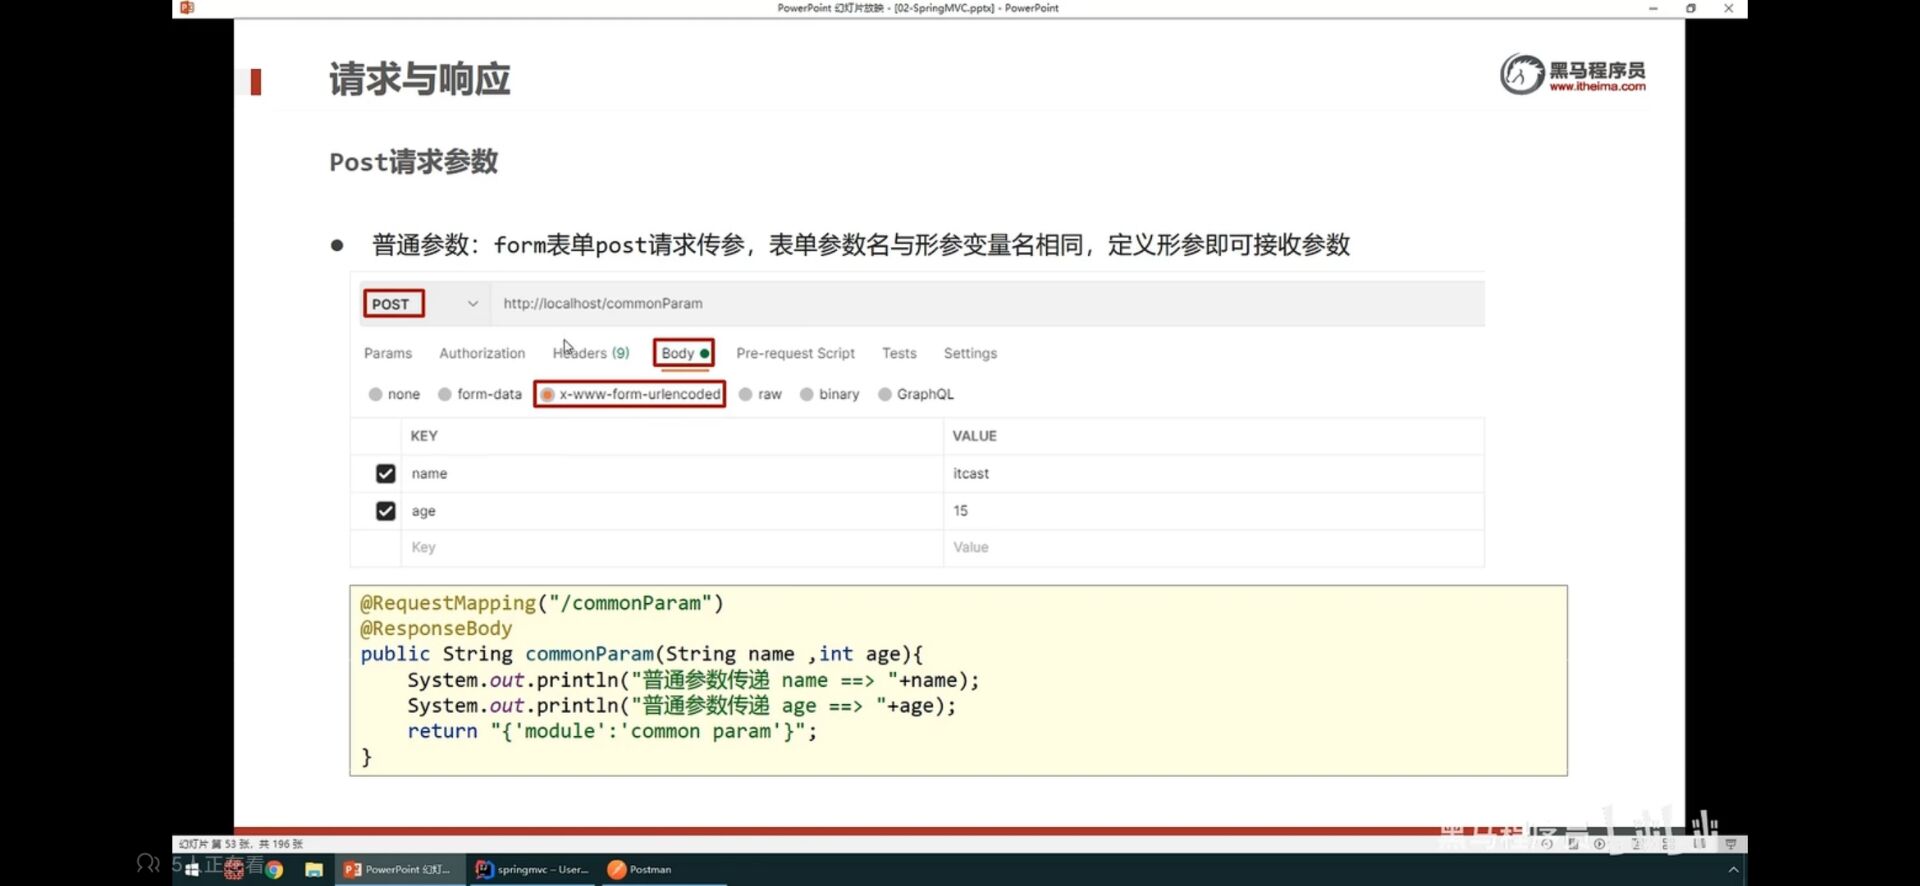Screen dimensions: 1920x886
Task: Switch to the springmvc IntelliJ taskbar window
Action: [x=532, y=870]
